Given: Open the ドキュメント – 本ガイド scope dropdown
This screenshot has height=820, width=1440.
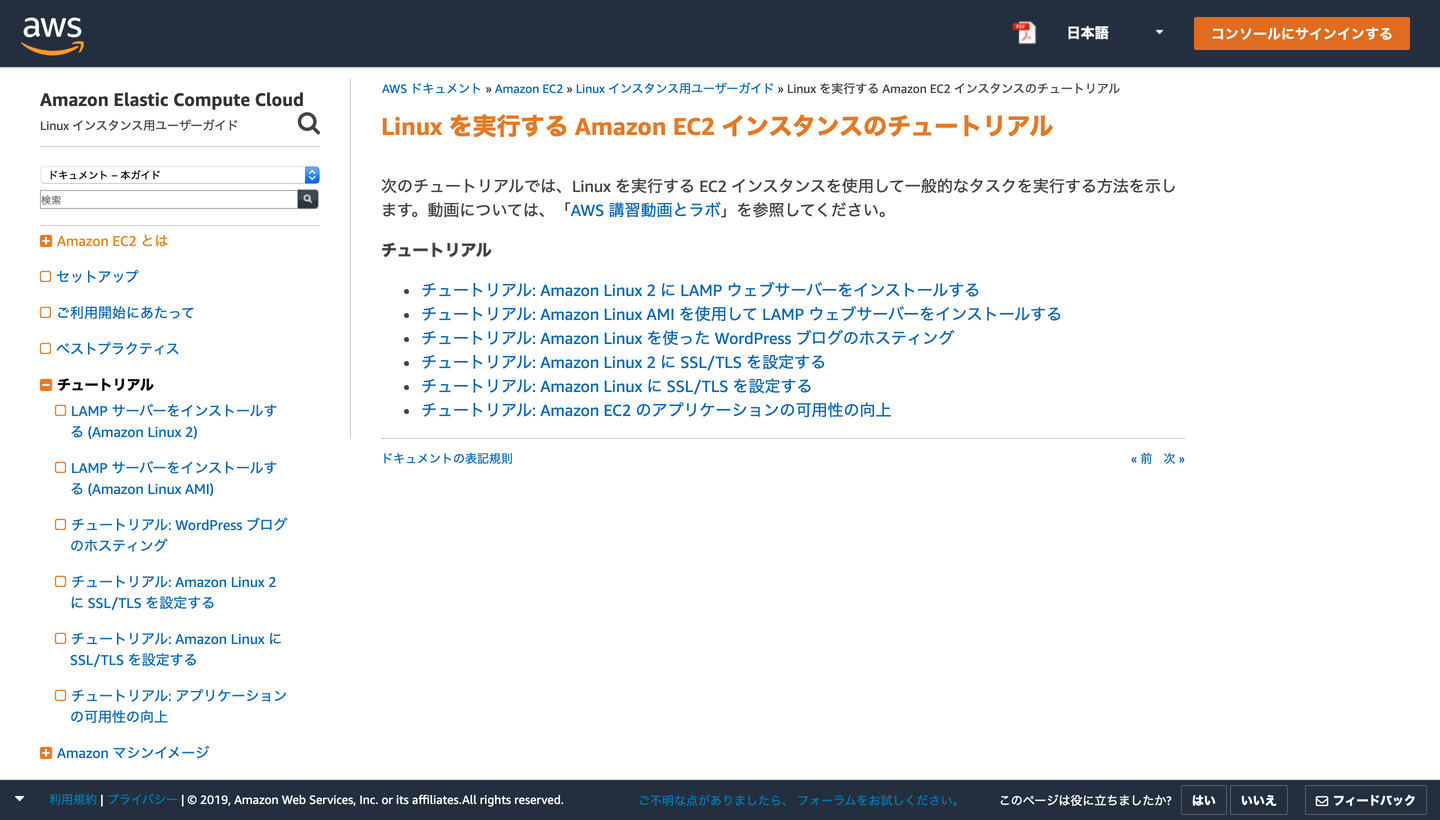Looking at the screenshot, I should tap(180, 175).
